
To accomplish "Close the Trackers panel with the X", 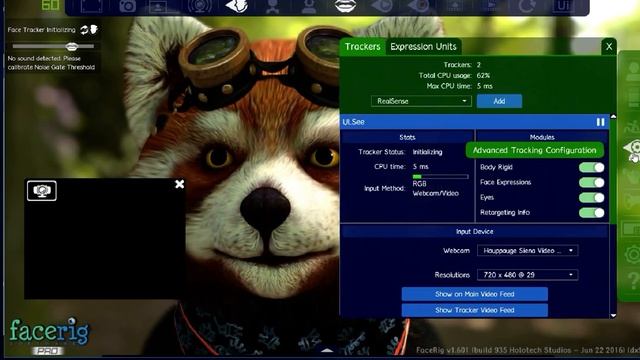I will pos(609,47).
